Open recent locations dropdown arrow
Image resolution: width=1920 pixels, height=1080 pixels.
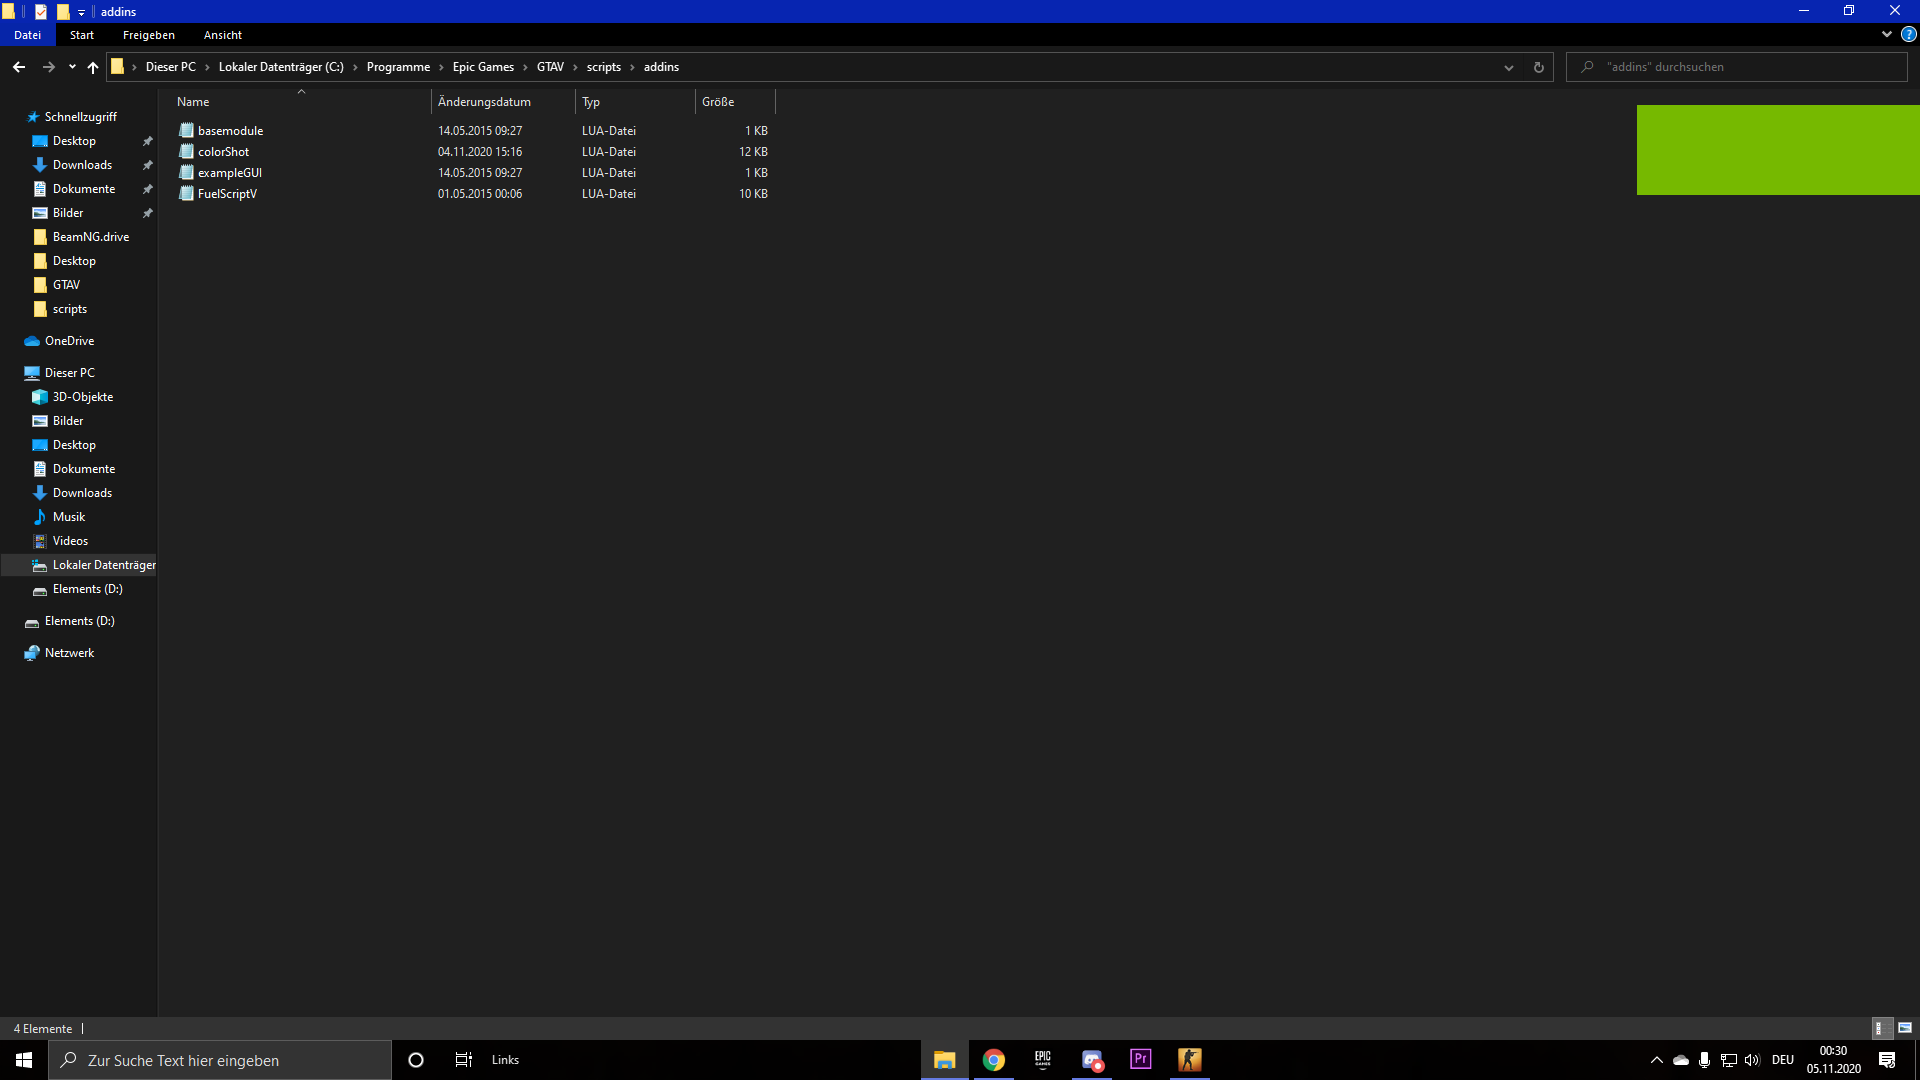72,67
